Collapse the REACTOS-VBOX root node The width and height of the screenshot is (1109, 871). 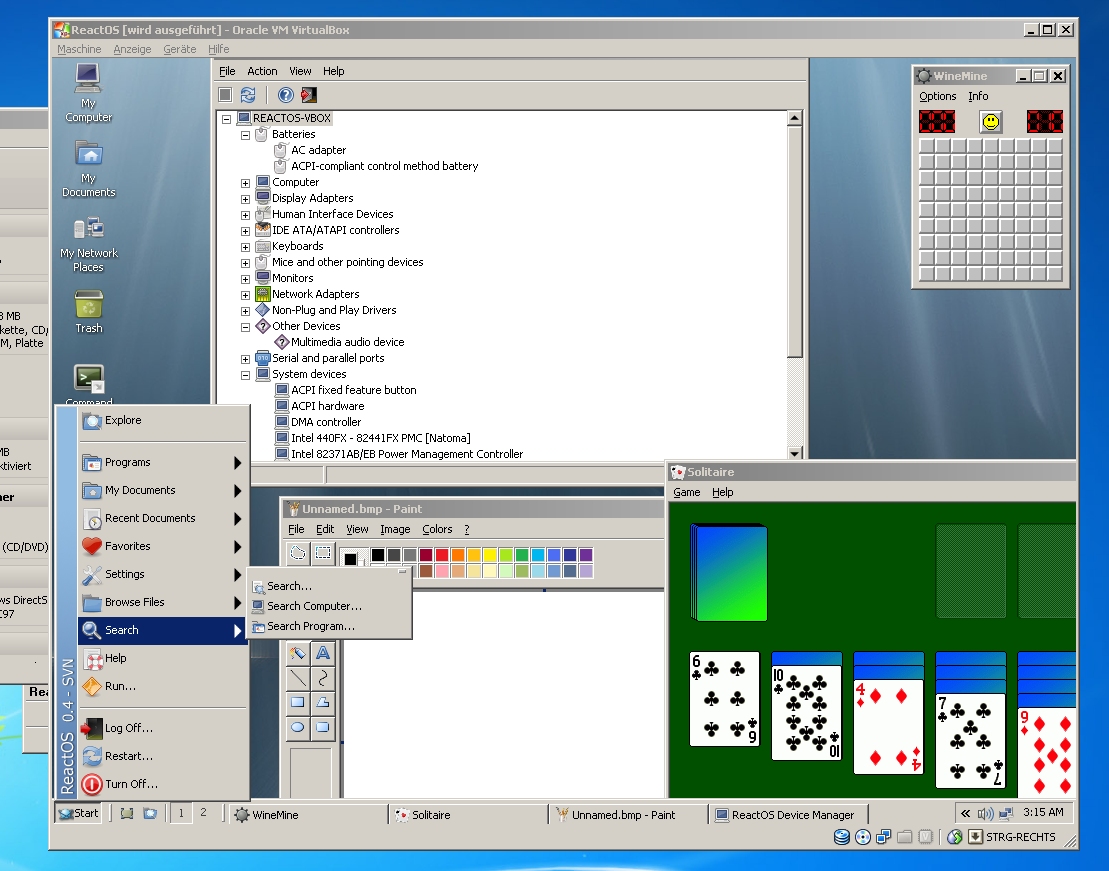coord(226,119)
